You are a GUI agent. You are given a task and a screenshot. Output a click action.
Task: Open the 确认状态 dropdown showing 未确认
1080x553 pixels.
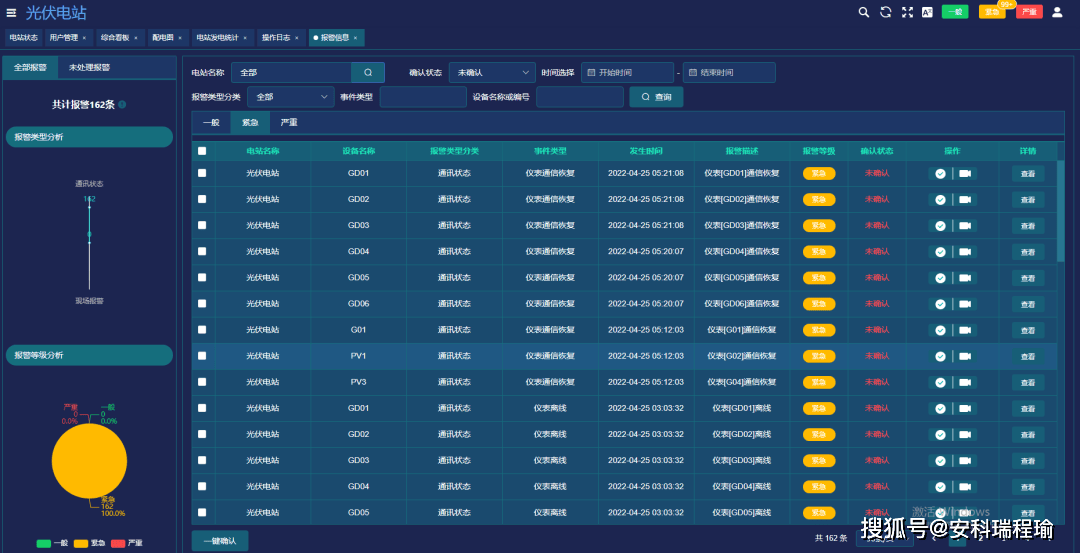click(492, 72)
